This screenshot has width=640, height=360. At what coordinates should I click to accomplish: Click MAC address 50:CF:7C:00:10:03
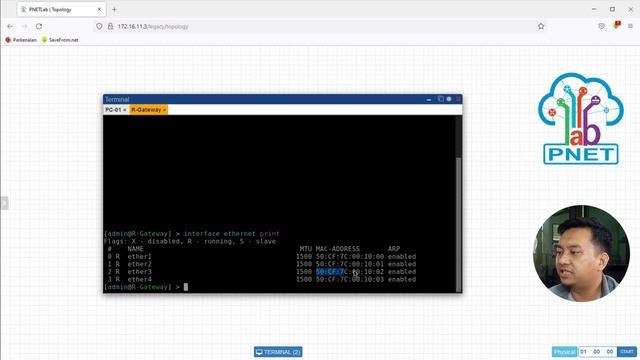pyautogui.click(x=350, y=280)
